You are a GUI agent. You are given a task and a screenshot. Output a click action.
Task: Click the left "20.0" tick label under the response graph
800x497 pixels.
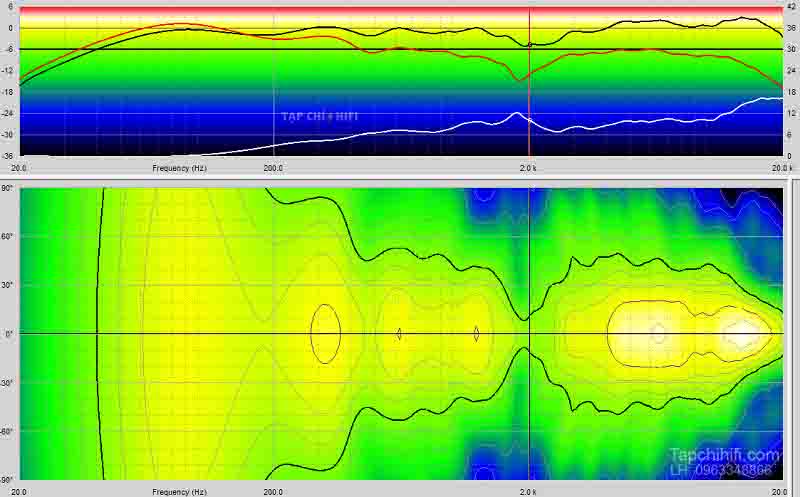[19, 168]
